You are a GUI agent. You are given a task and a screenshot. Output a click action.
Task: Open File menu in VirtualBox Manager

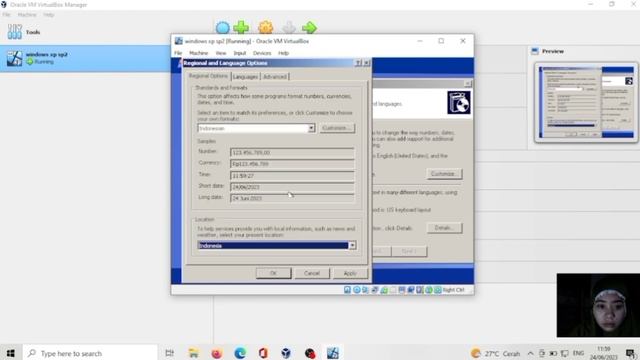click(6, 15)
